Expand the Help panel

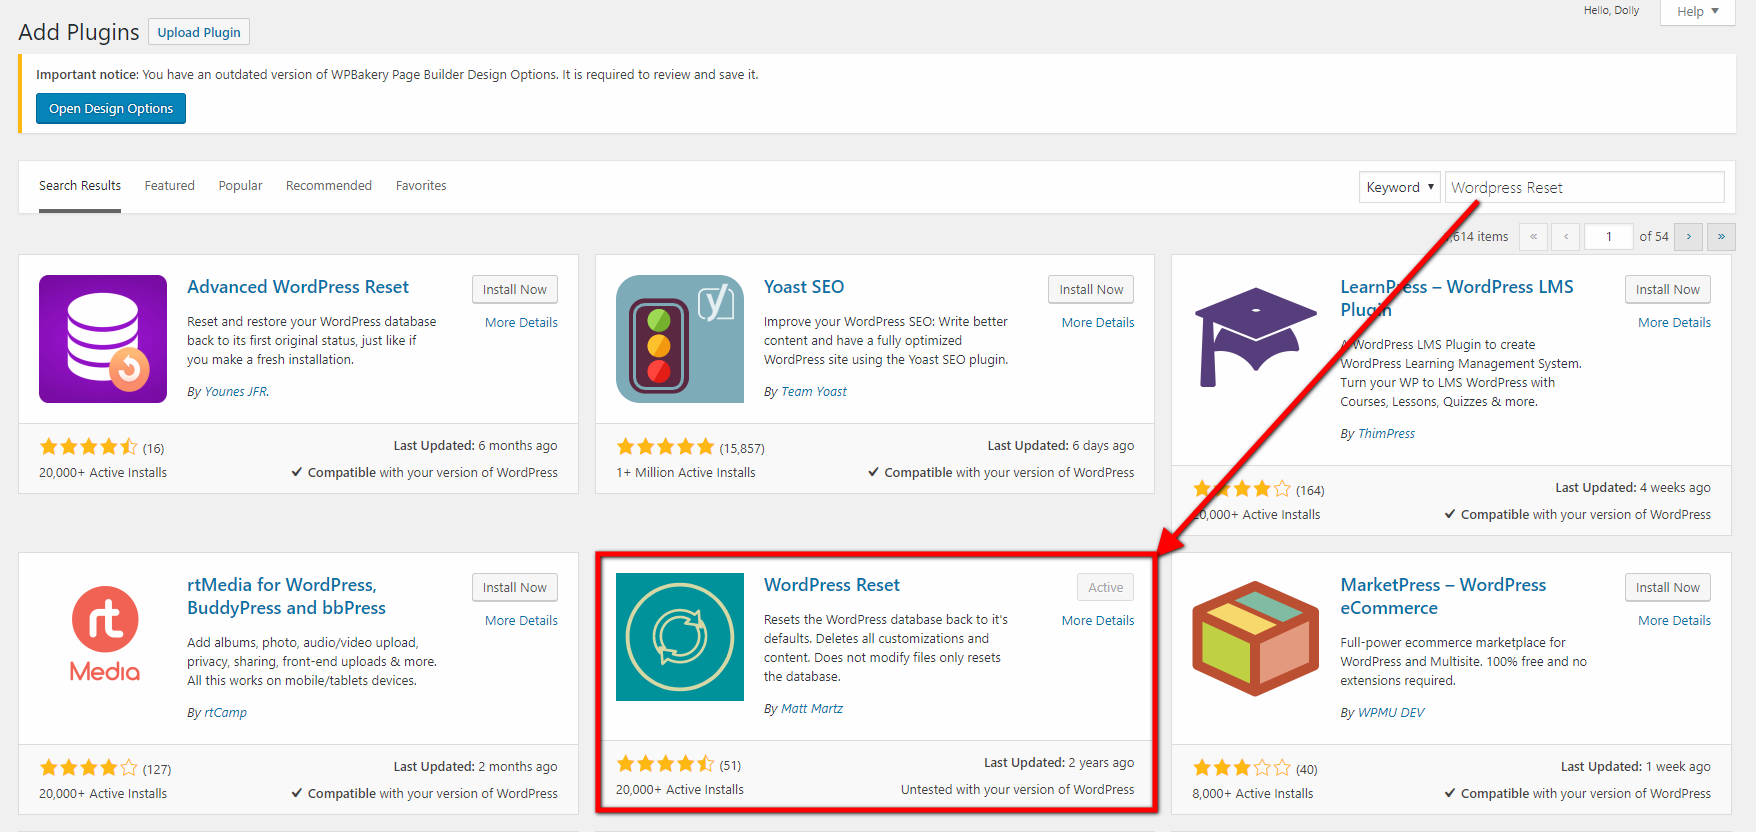[x=1697, y=12]
